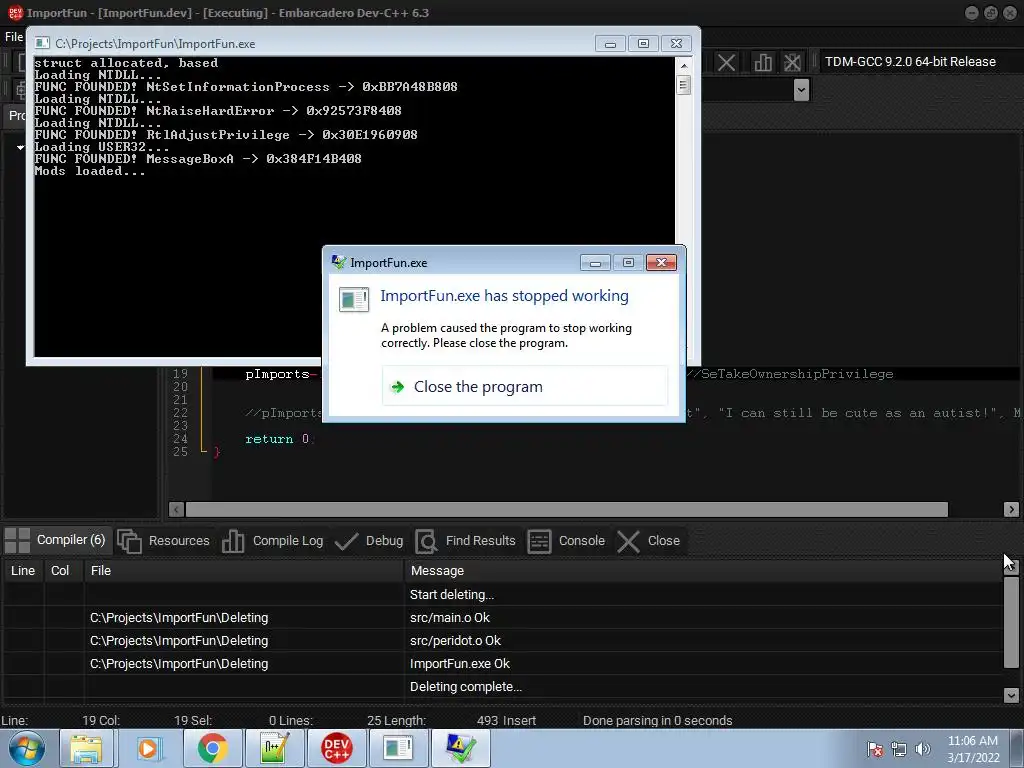Select the 'ImportFun.exe Ok' message row
Screen dimensions: 1024x768
(x=503, y=664)
